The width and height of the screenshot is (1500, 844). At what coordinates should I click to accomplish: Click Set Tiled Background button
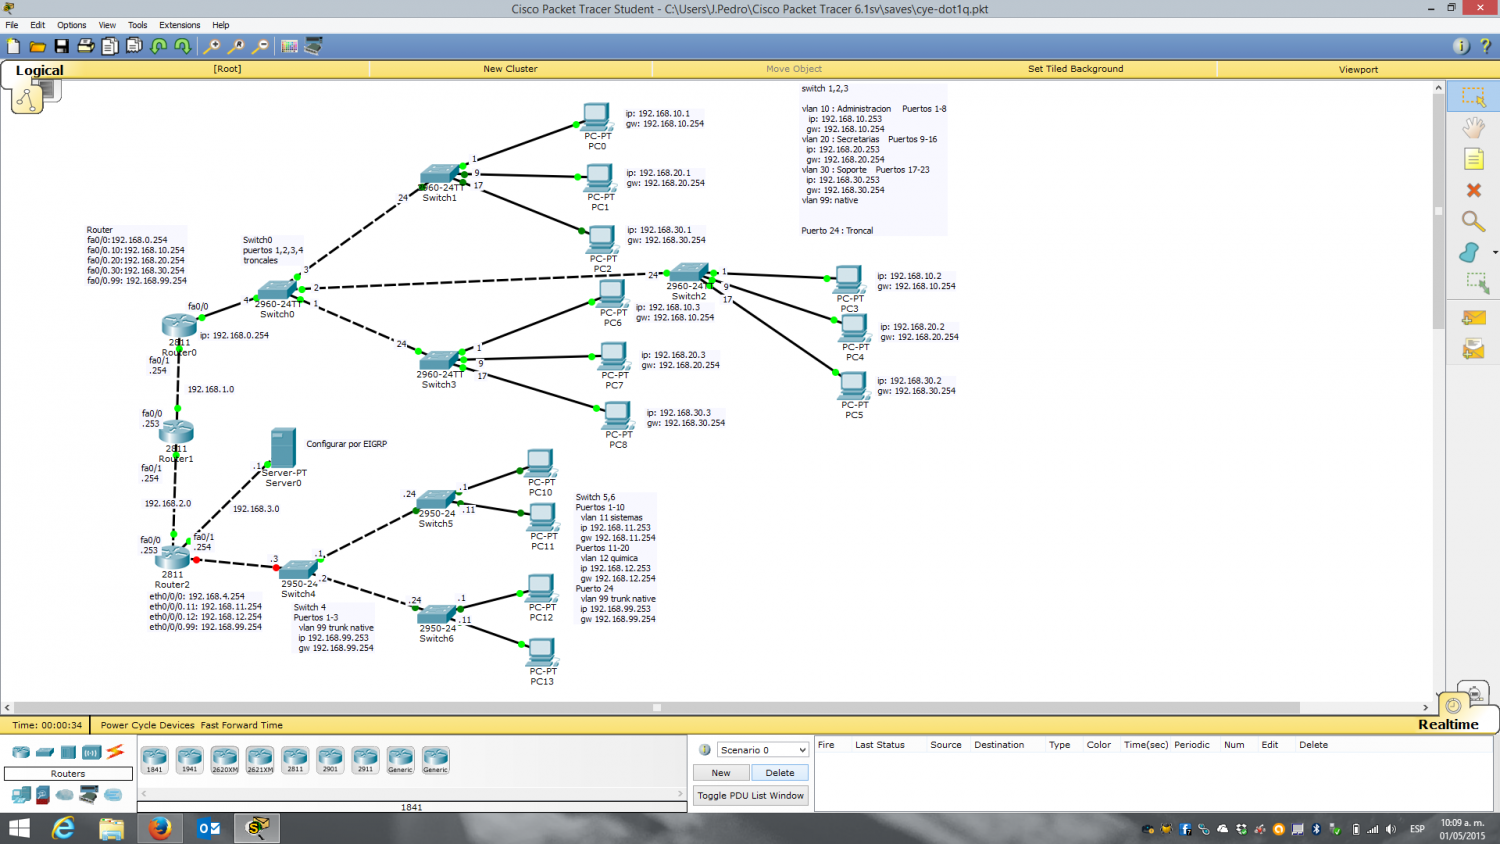click(x=1076, y=69)
